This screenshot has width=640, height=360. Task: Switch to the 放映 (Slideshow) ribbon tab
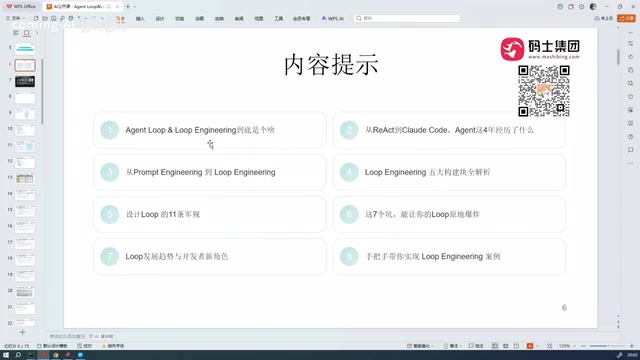pos(219,19)
